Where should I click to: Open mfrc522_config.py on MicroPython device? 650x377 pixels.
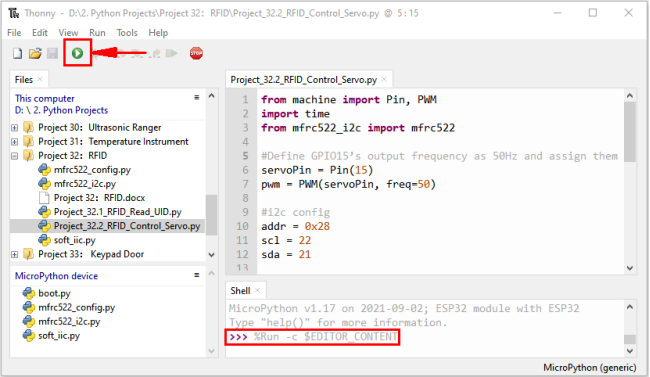point(77,307)
